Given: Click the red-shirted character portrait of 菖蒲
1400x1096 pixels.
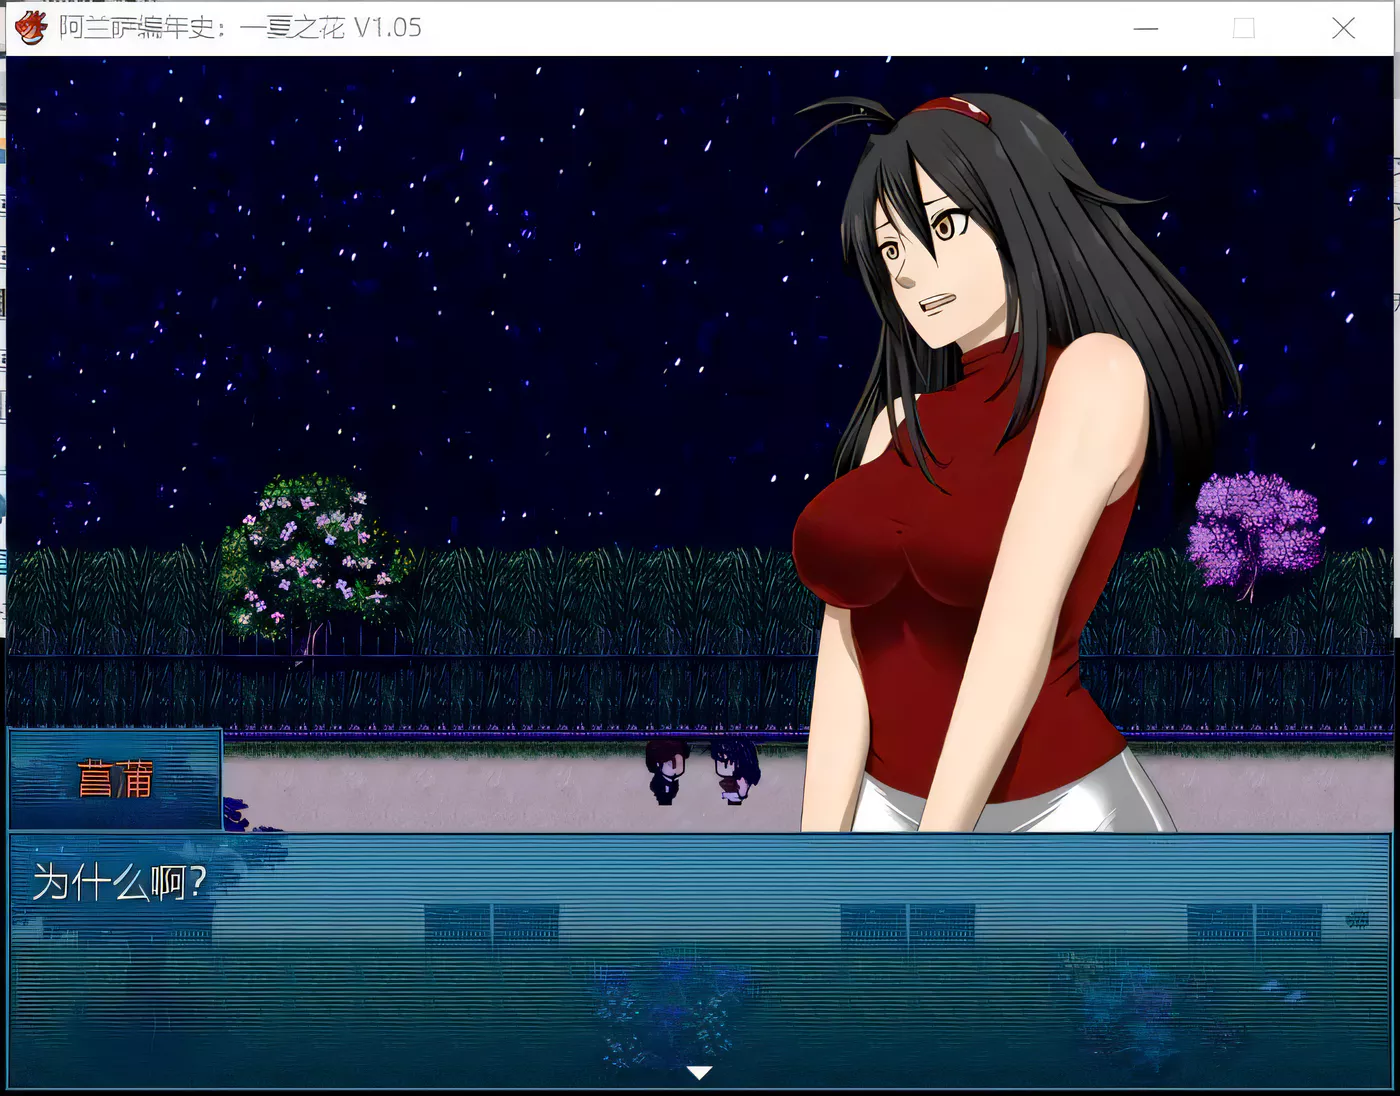Looking at the screenshot, I should click(950, 450).
